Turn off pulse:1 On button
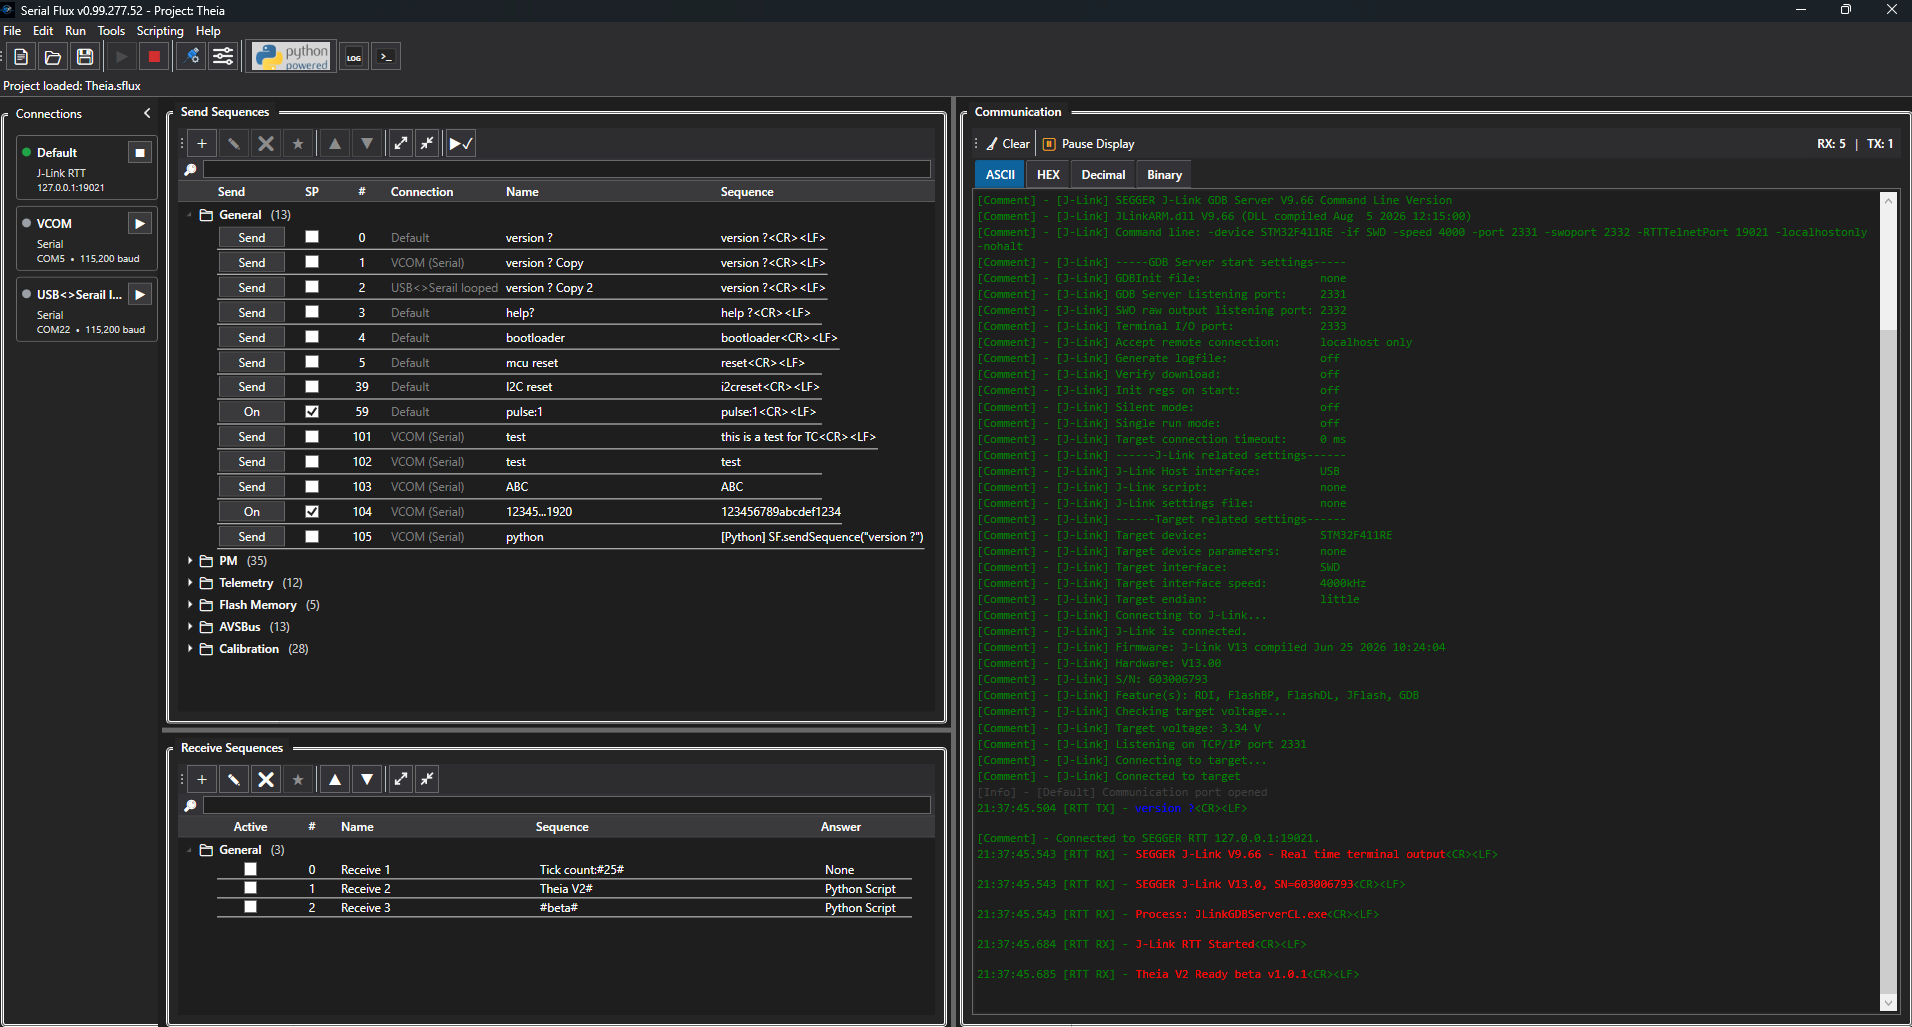This screenshot has height=1027, width=1912. click(252, 412)
